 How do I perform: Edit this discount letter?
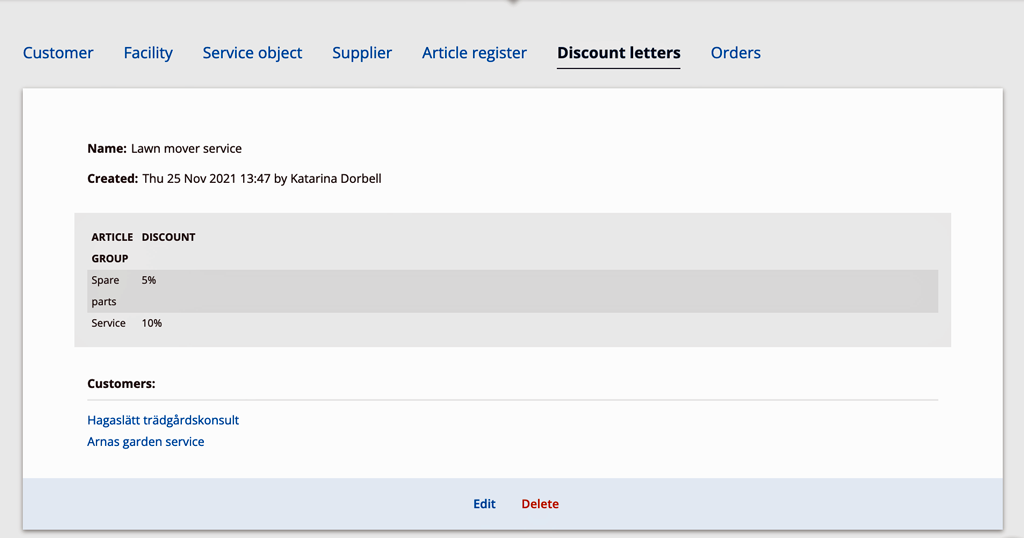484,504
